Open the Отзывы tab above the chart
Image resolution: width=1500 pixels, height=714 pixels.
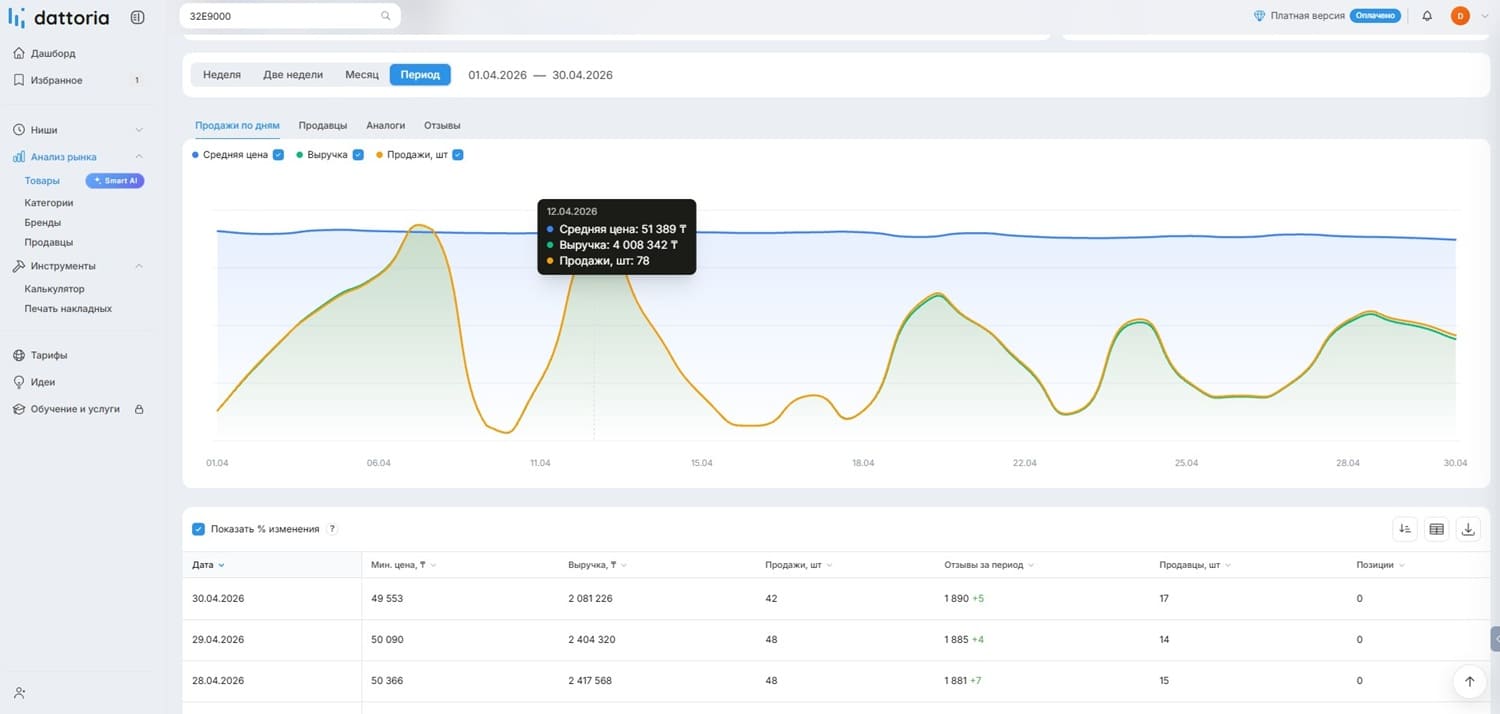coord(442,126)
